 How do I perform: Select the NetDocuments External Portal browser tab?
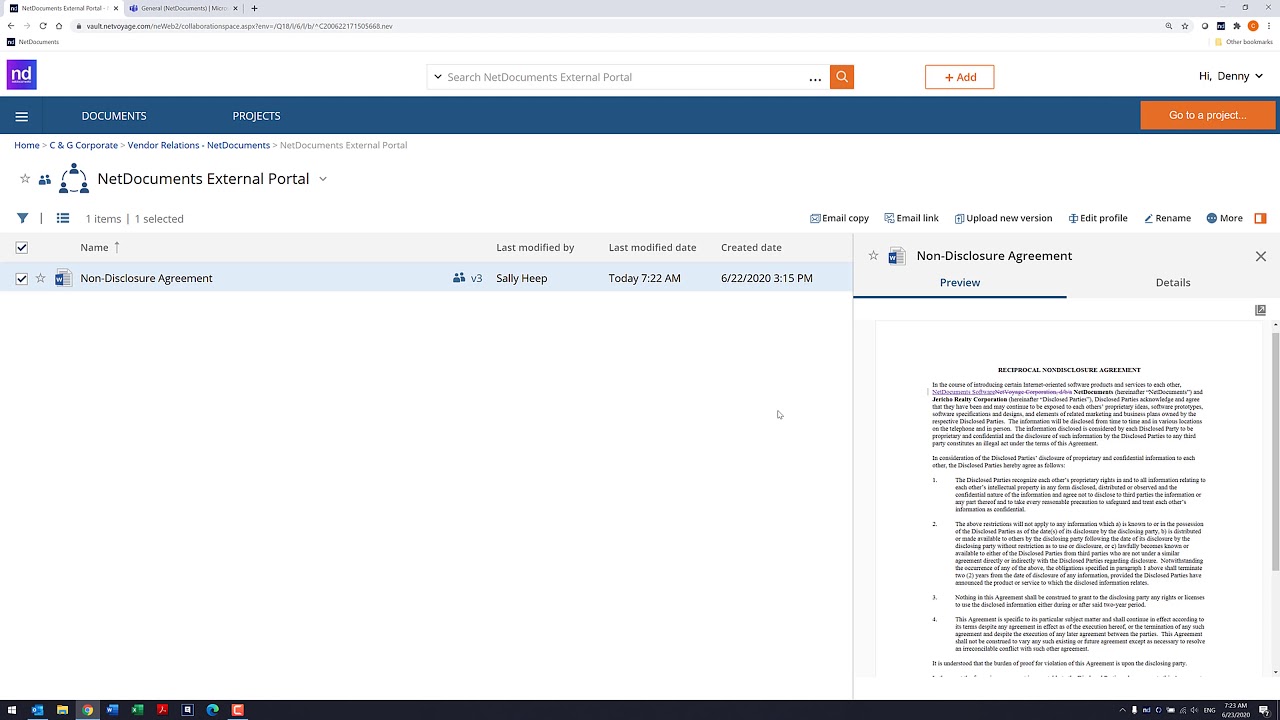point(62,8)
